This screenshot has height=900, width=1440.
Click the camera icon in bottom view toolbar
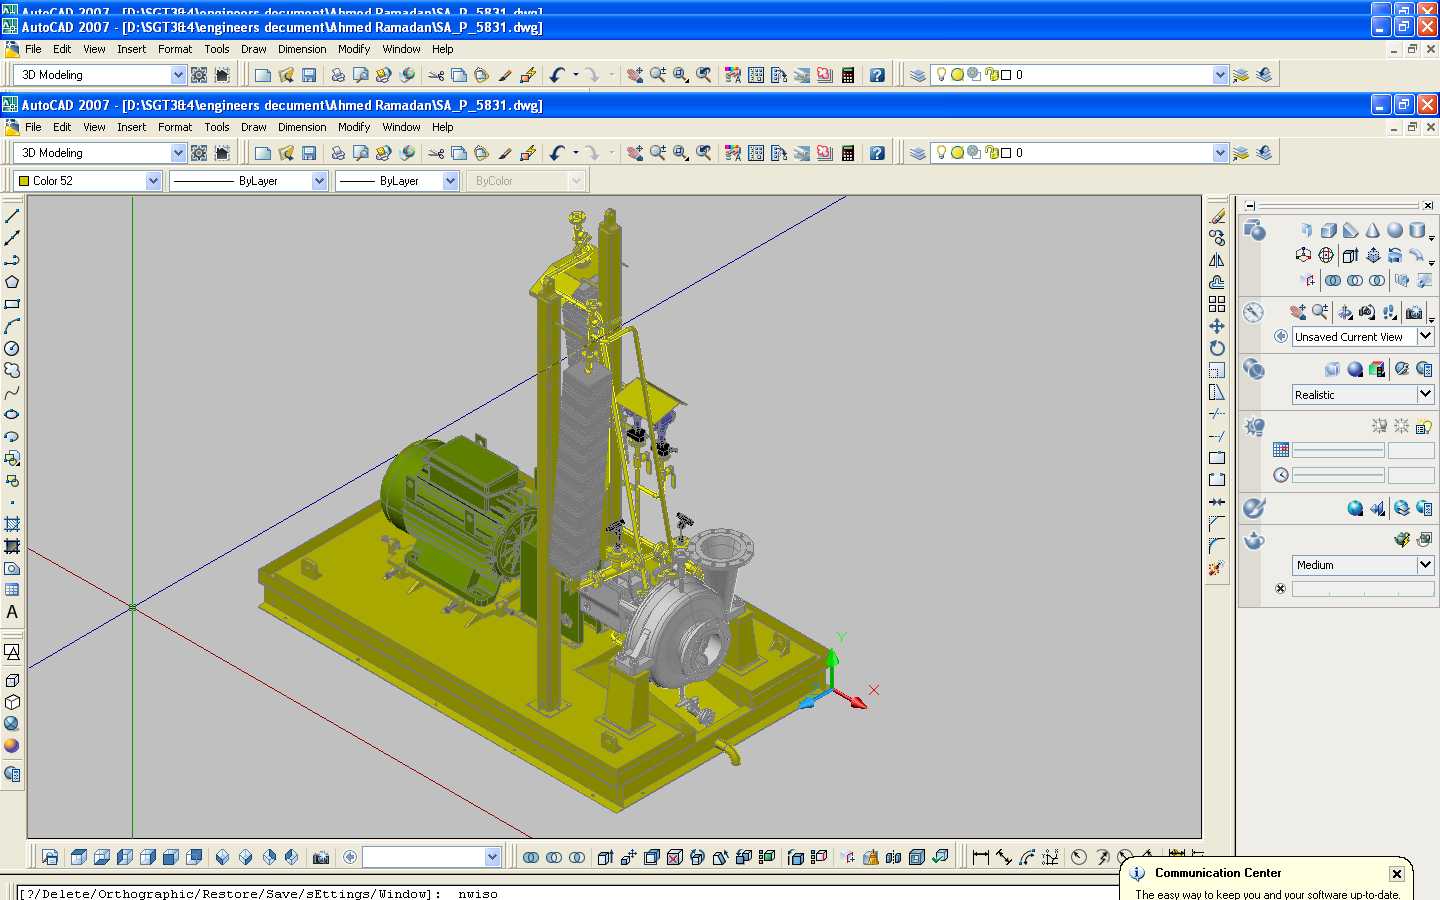[321, 857]
